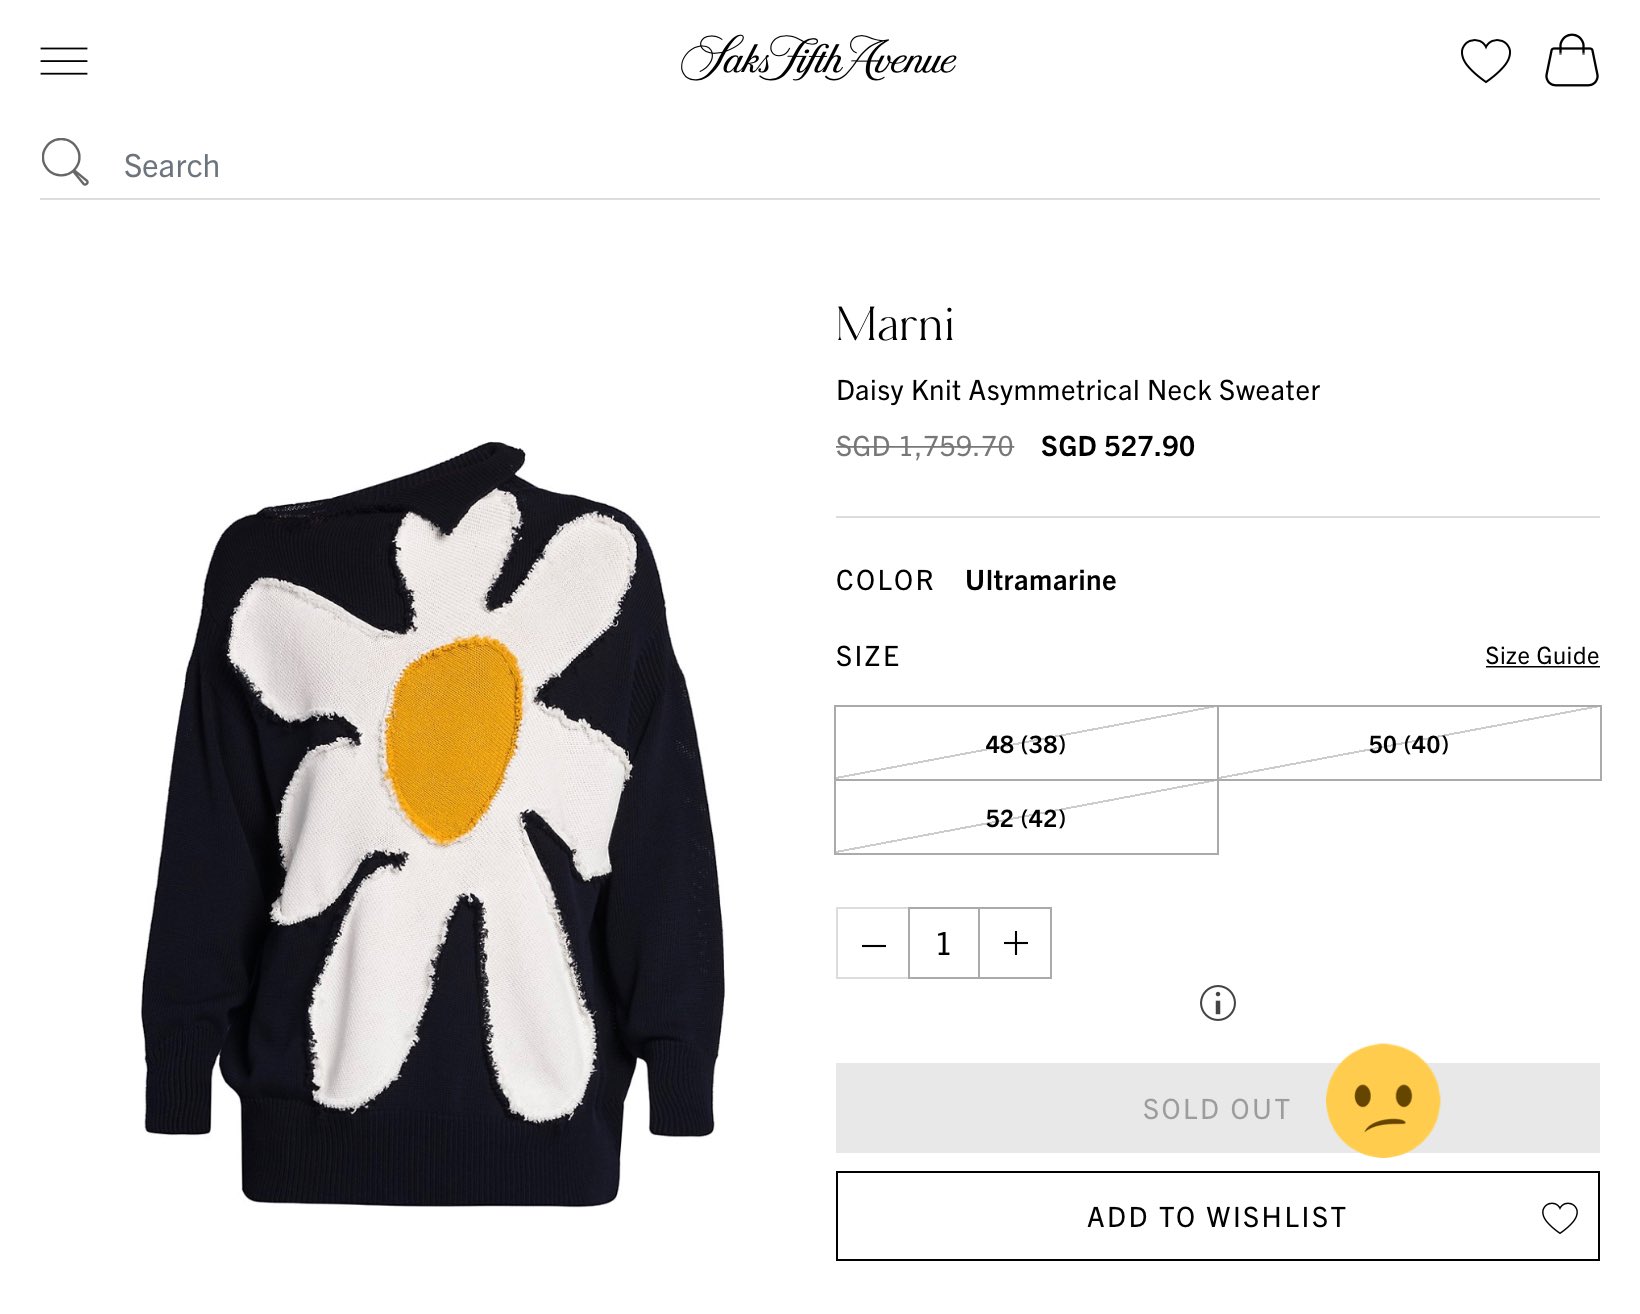Click the Sold Out button
Image resolution: width=1640 pixels, height=1314 pixels.
click(x=1217, y=1108)
